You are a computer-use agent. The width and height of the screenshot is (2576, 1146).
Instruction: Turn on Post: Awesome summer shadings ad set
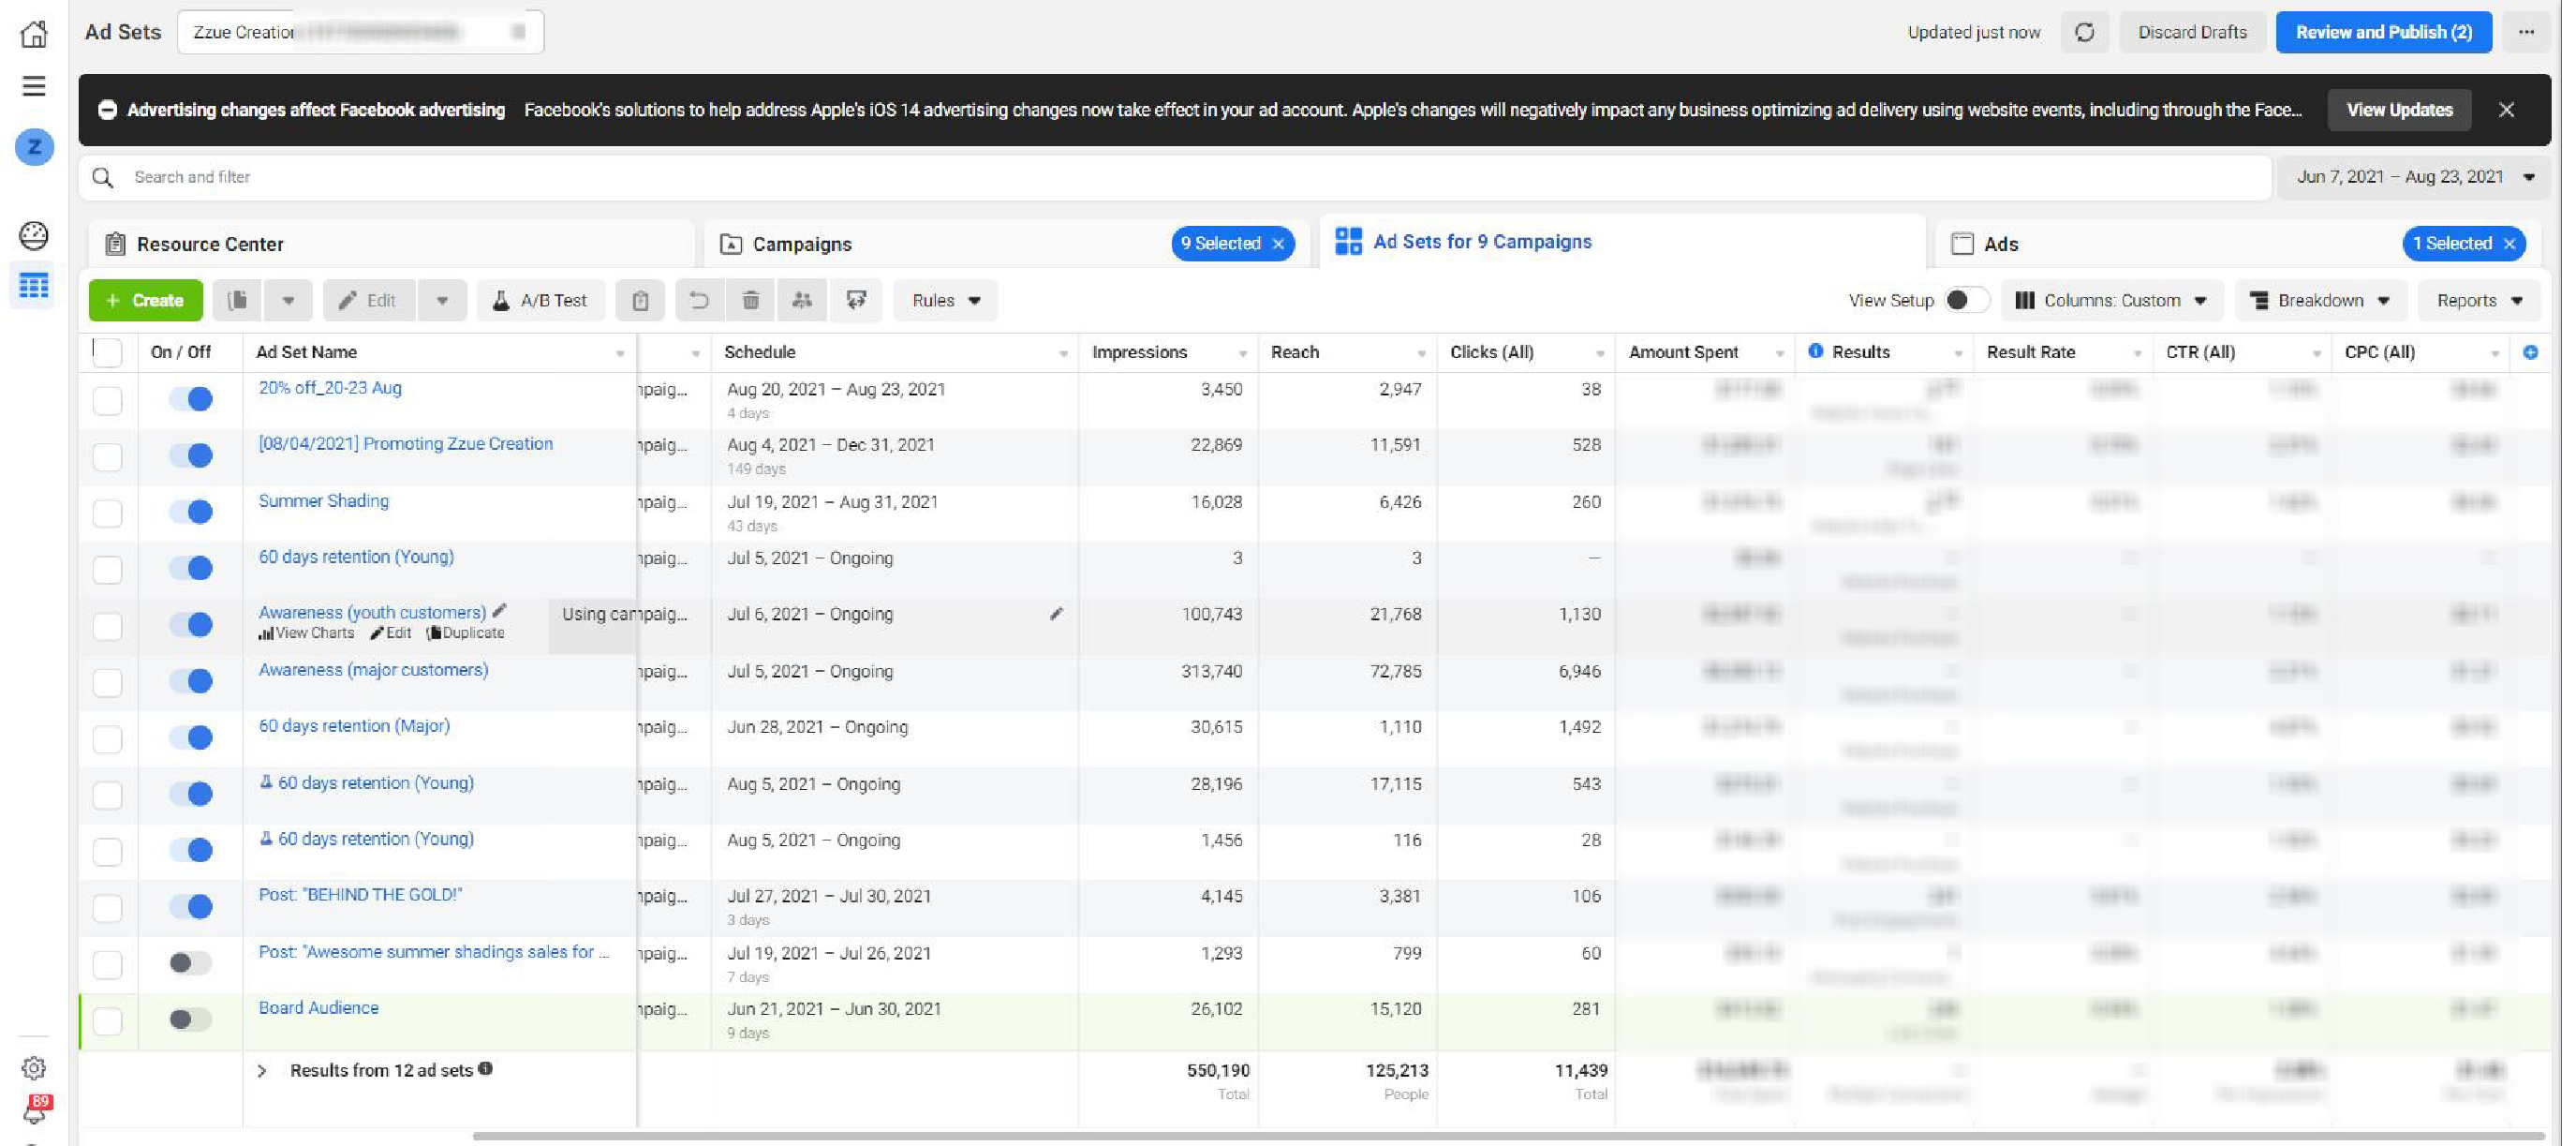[x=190, y=963]
